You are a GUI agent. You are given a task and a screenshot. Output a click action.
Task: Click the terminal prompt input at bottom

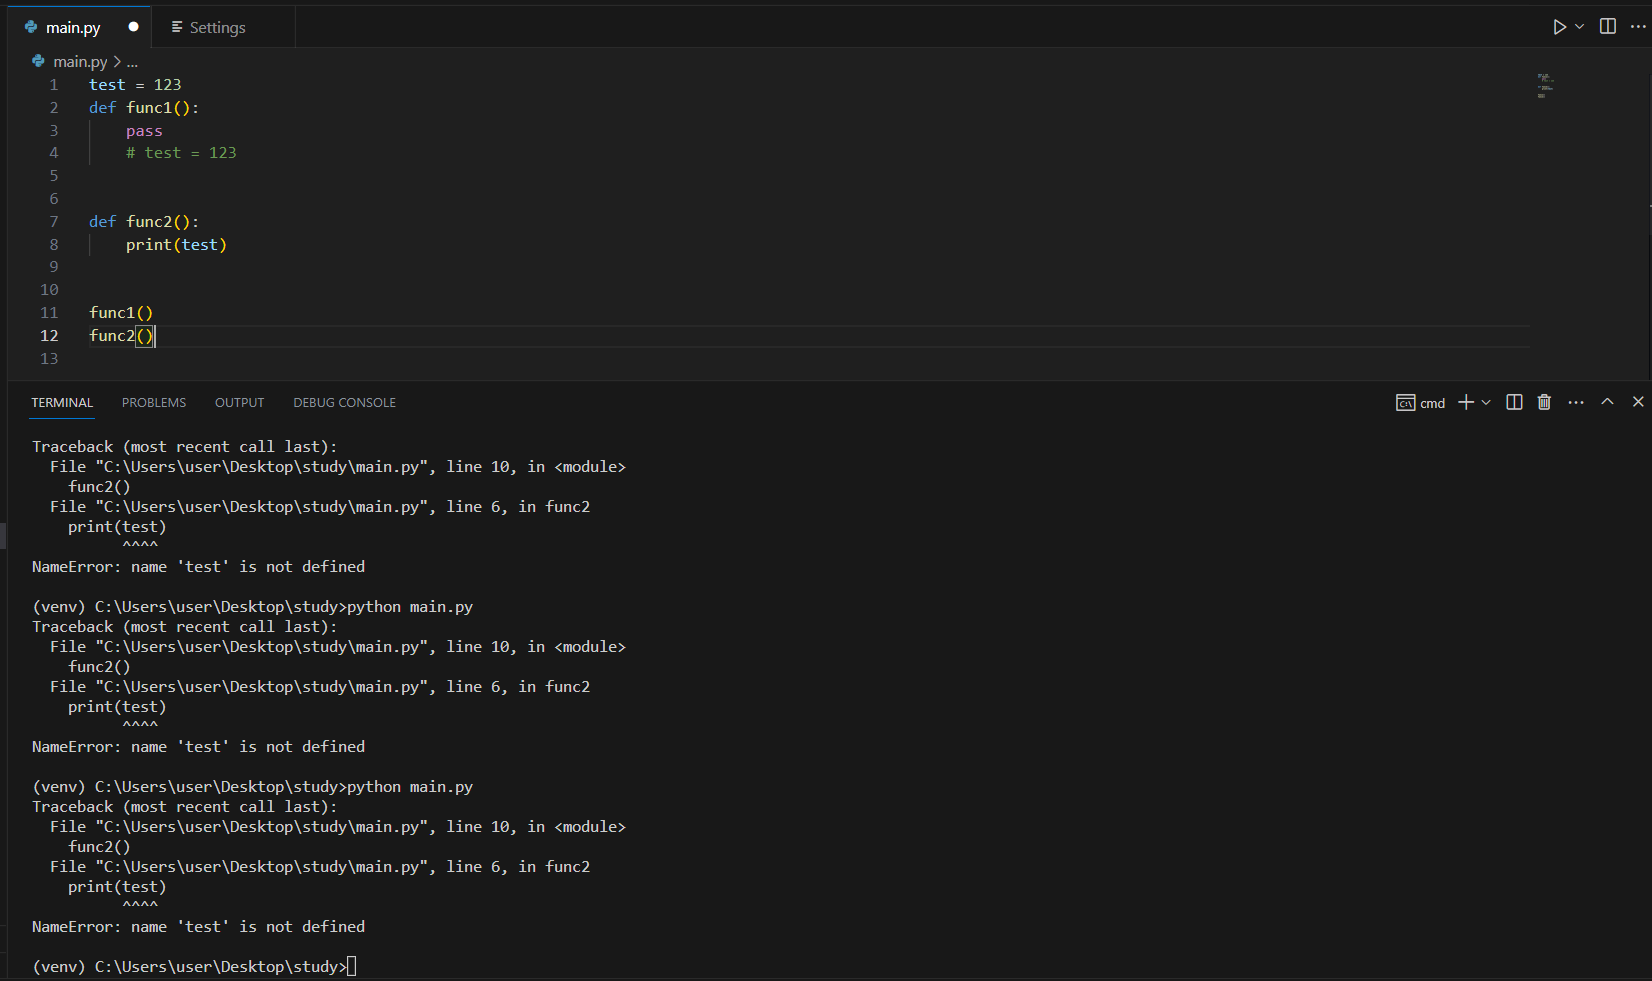[x=352, y=967]
